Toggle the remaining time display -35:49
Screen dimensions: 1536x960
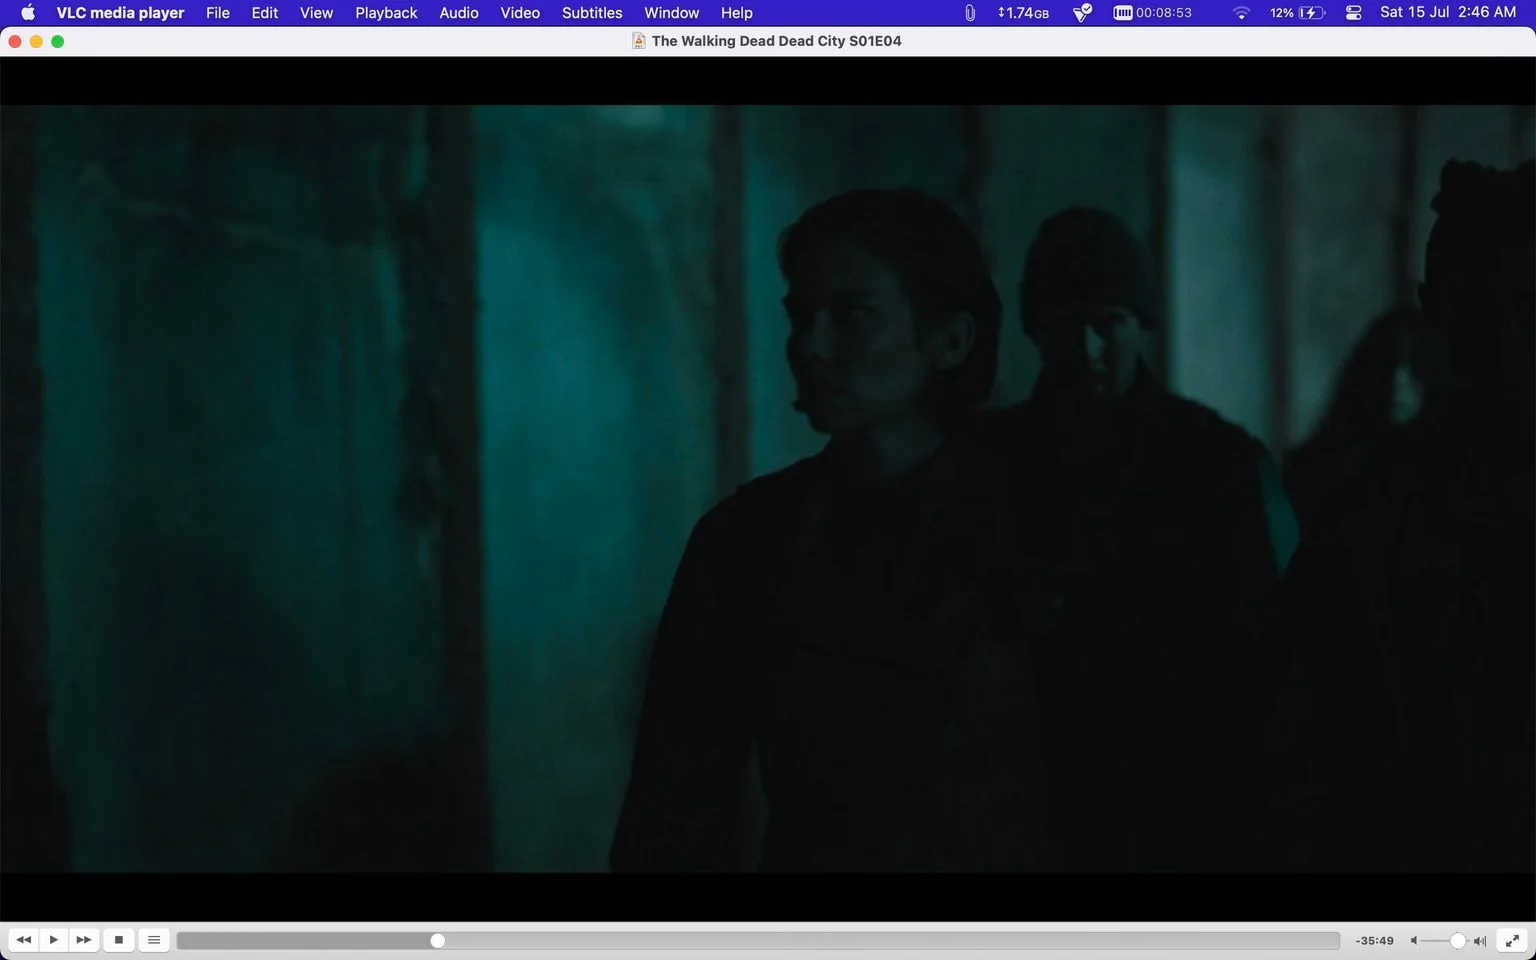tap(1374, 941)
